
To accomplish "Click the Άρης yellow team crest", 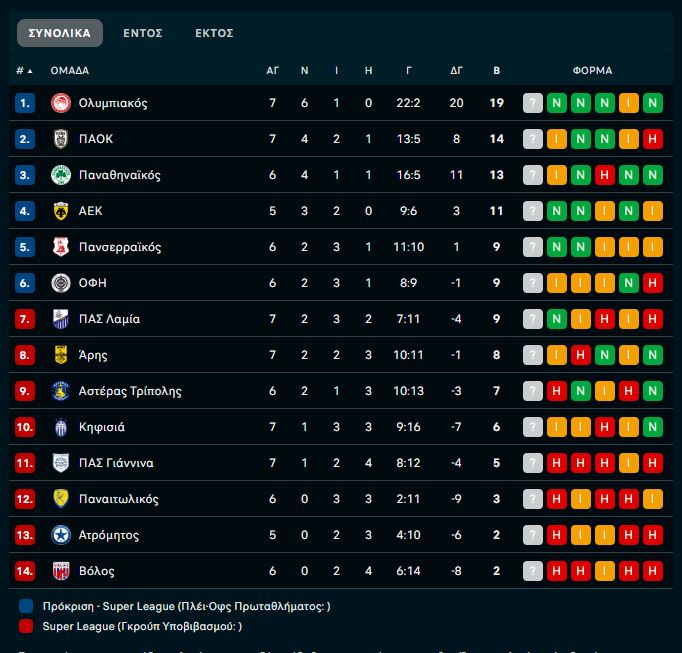I will click(60, 355).
